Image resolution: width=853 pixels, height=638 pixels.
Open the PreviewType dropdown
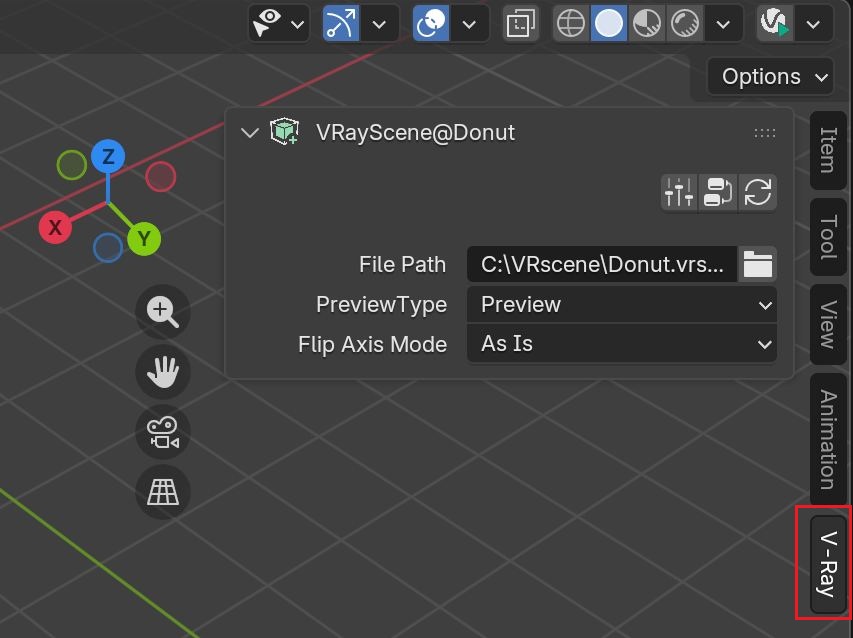point(622,305)
